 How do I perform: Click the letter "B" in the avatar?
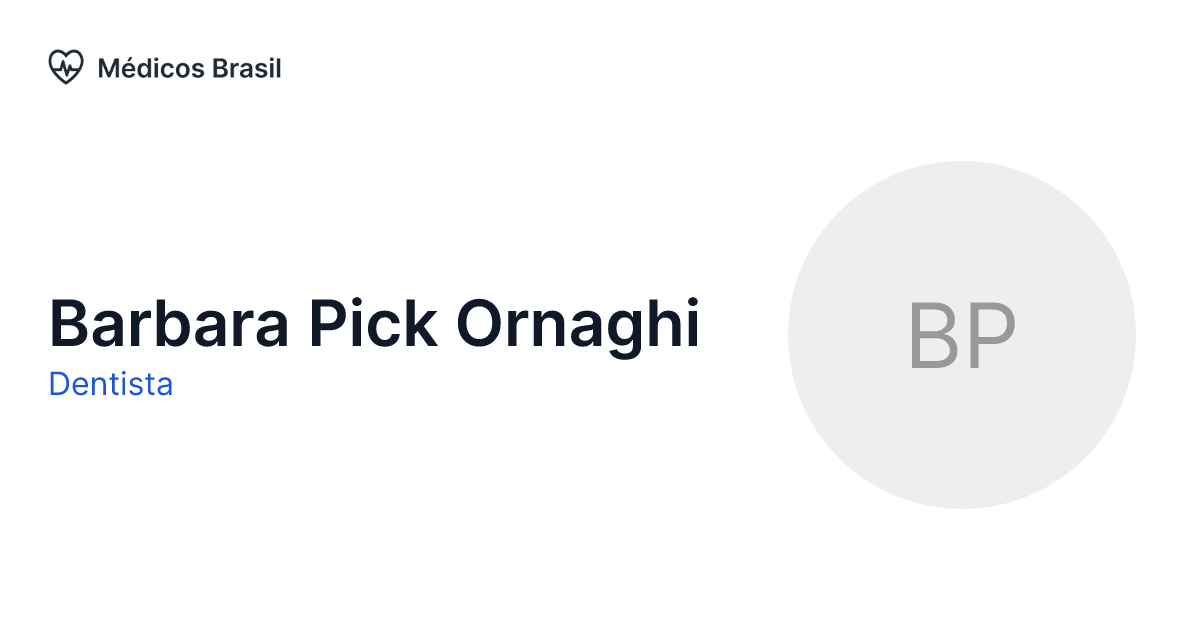932,337
